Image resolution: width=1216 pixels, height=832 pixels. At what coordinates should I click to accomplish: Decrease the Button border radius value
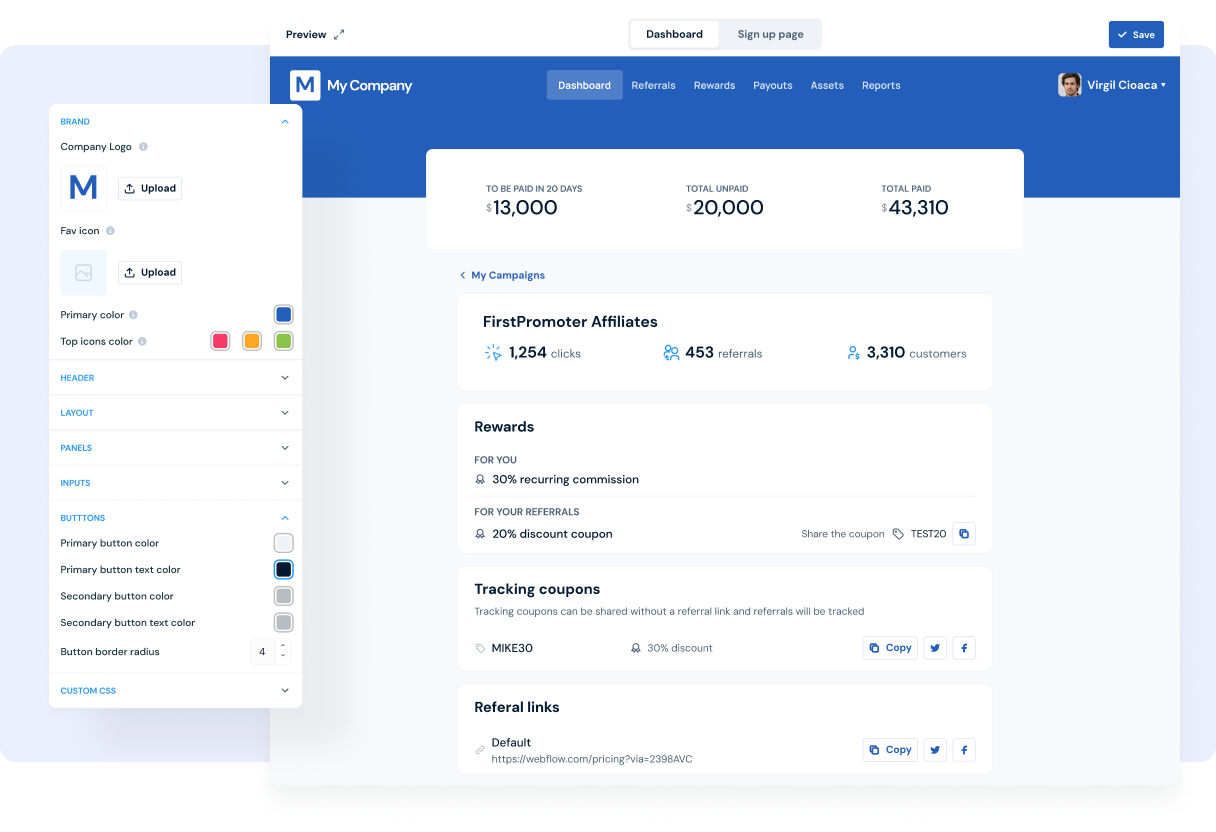pyautogui.click(x=283, y=657)
